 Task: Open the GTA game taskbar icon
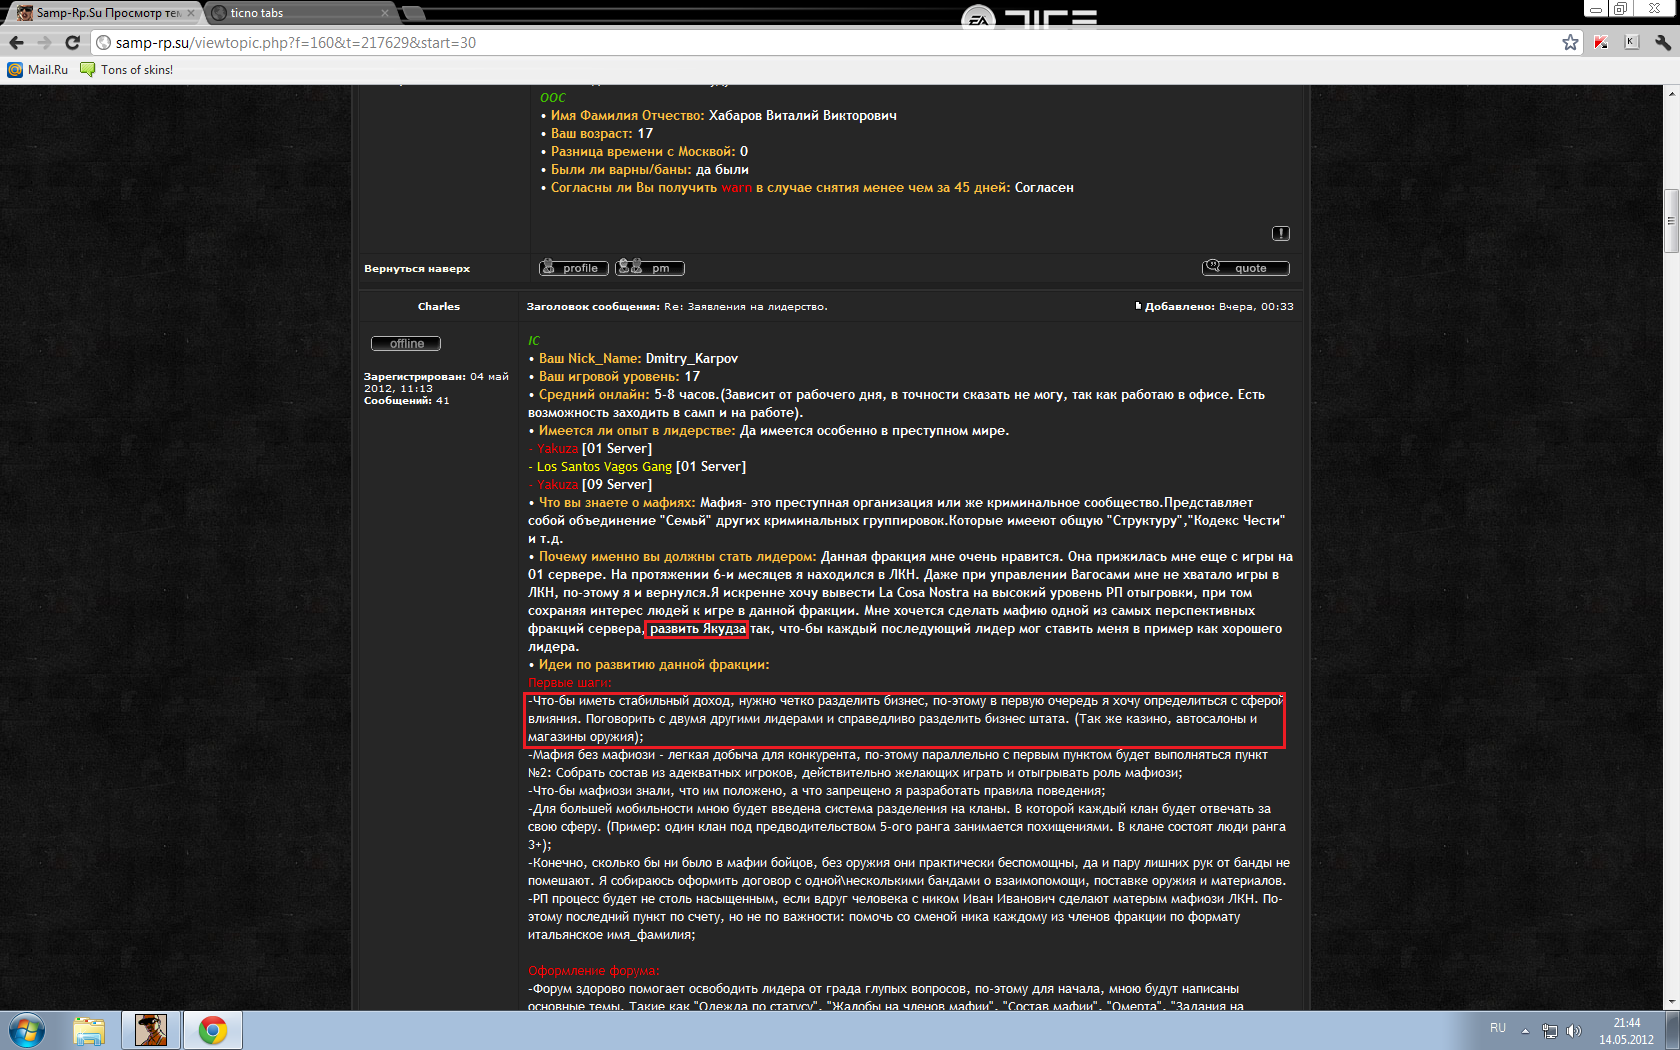click(151, 1030)
